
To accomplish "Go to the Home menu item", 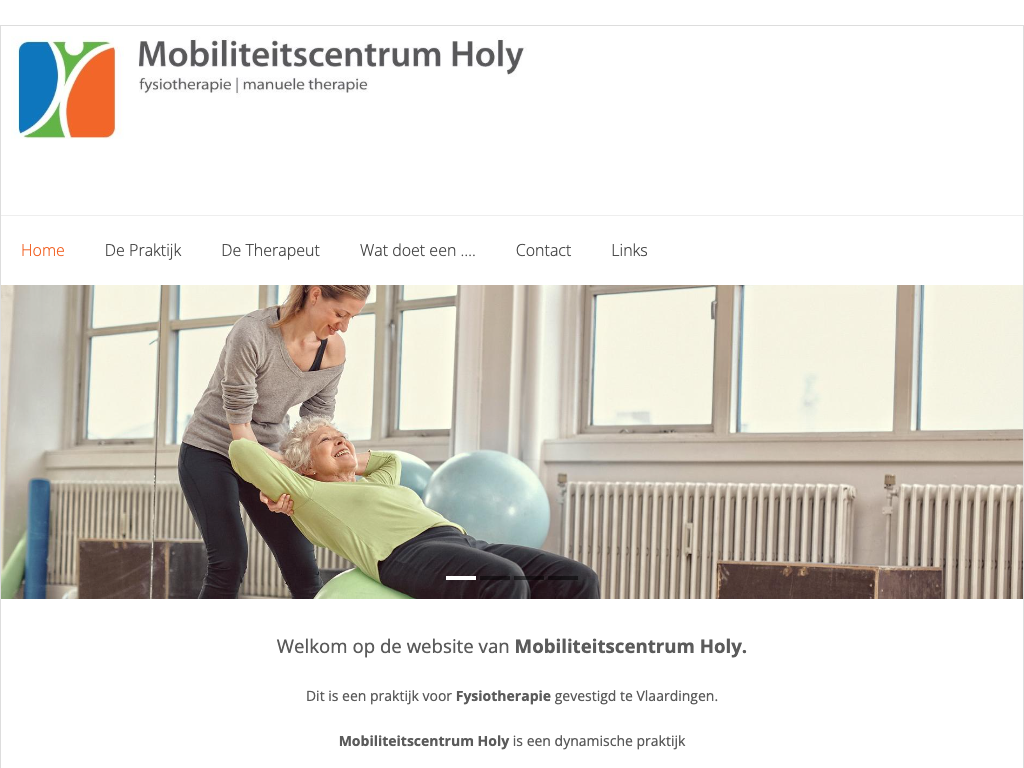I will click(42, 250).
